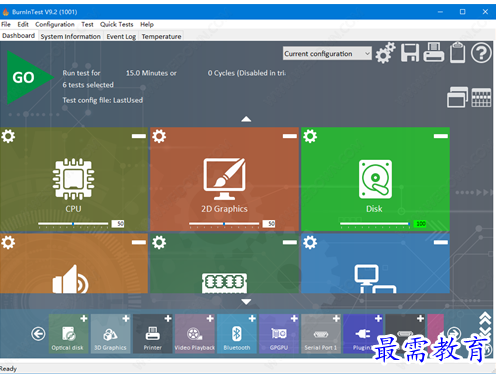Open Network test settings gear
496x381 pixels.
click(x=310, y=242)
